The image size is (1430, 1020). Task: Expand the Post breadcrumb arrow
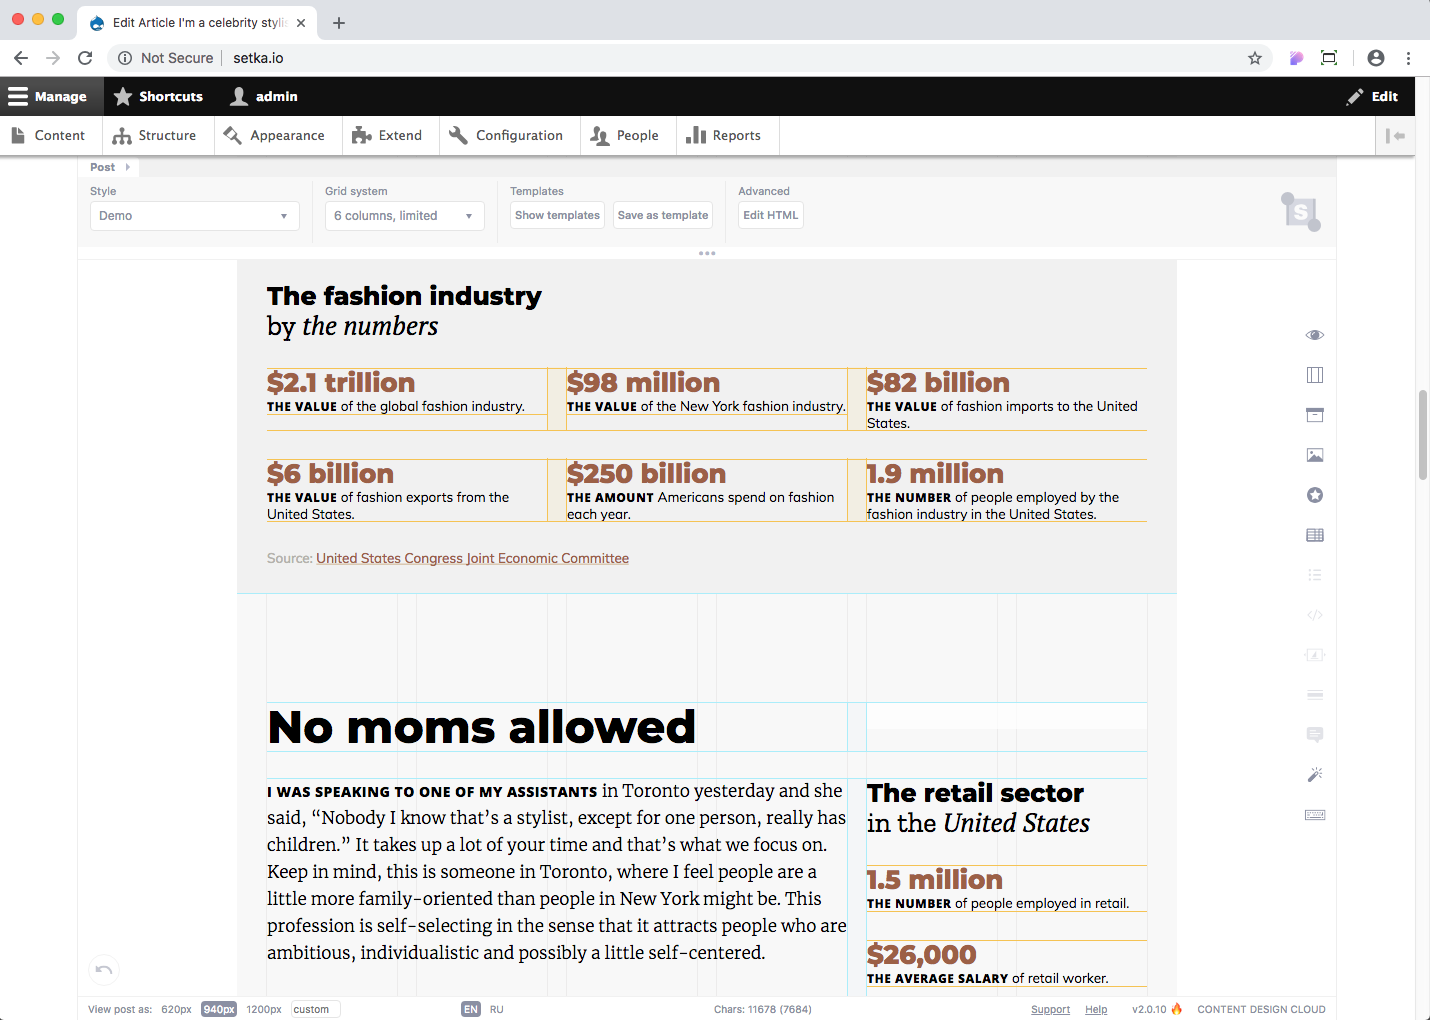(x=127, y=167)
